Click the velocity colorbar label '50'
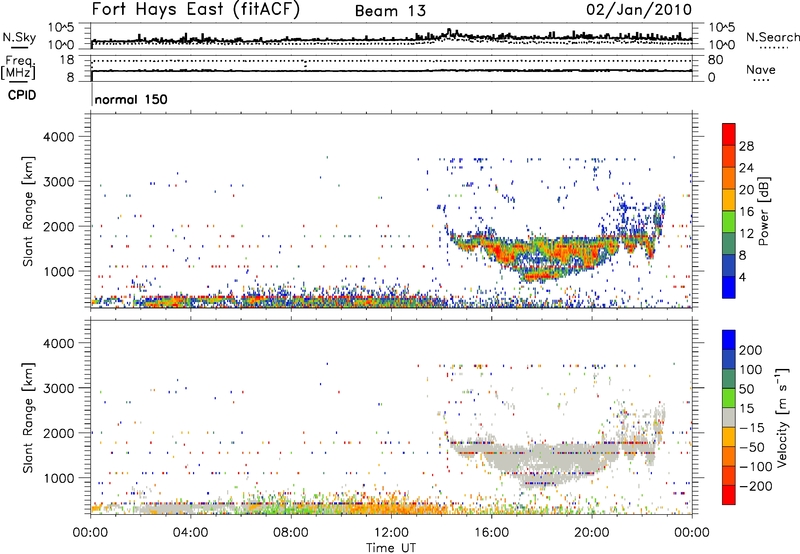This screenshot has height=554, width=800. point(747,389)
